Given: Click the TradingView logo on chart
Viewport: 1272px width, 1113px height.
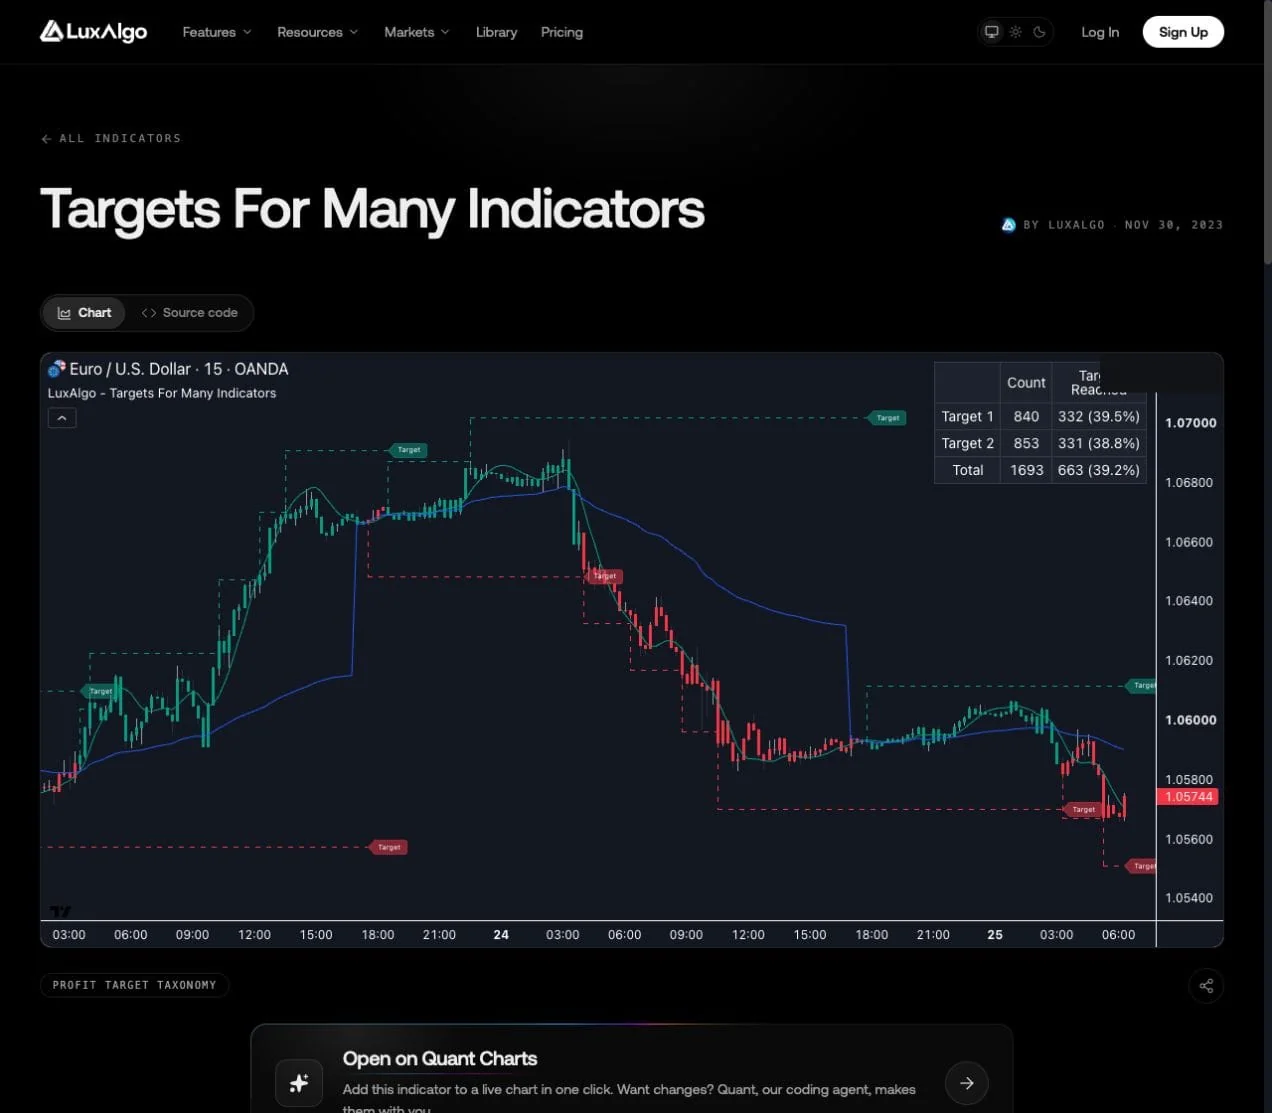Looking at the screenshot, I should 61,911.
